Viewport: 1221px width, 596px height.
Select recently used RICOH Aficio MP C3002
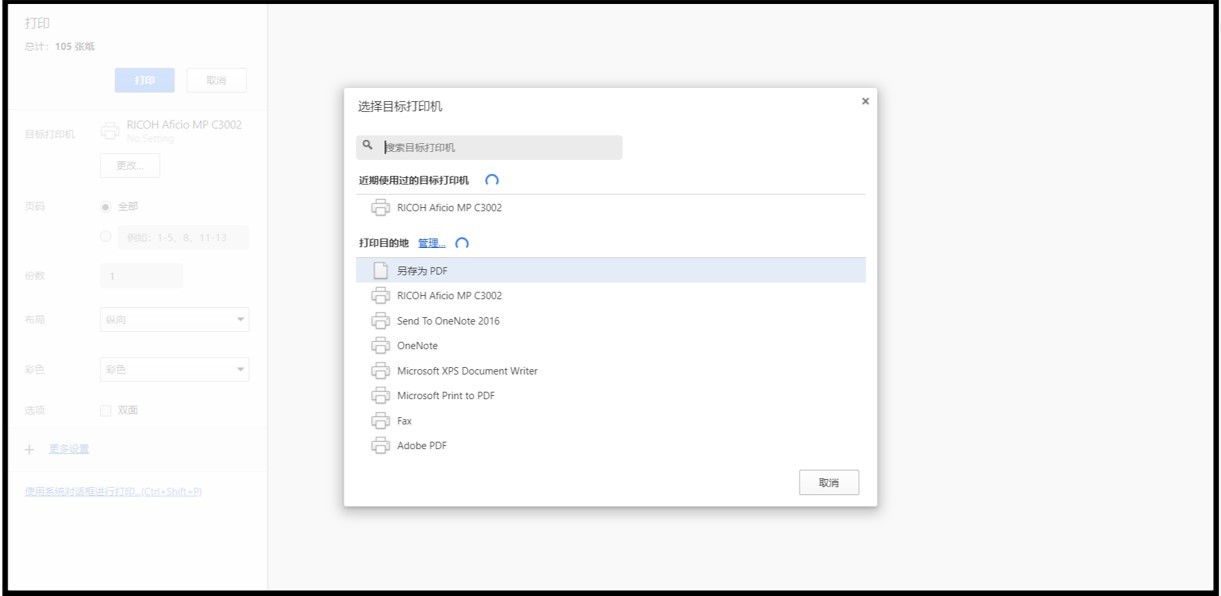pyautogui.click(x=611, y=208)
